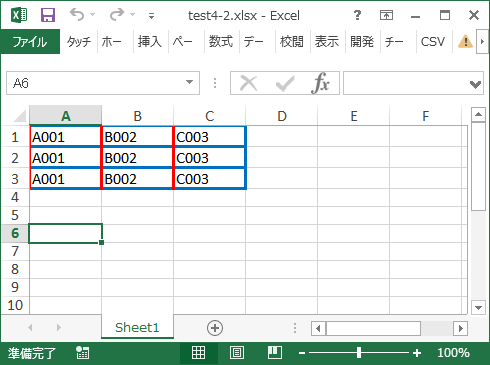Open ribbon display options icon
Image resolution: width=490 pixels, height=365 pixels.
pyautogui.click(x=386, y=15)
